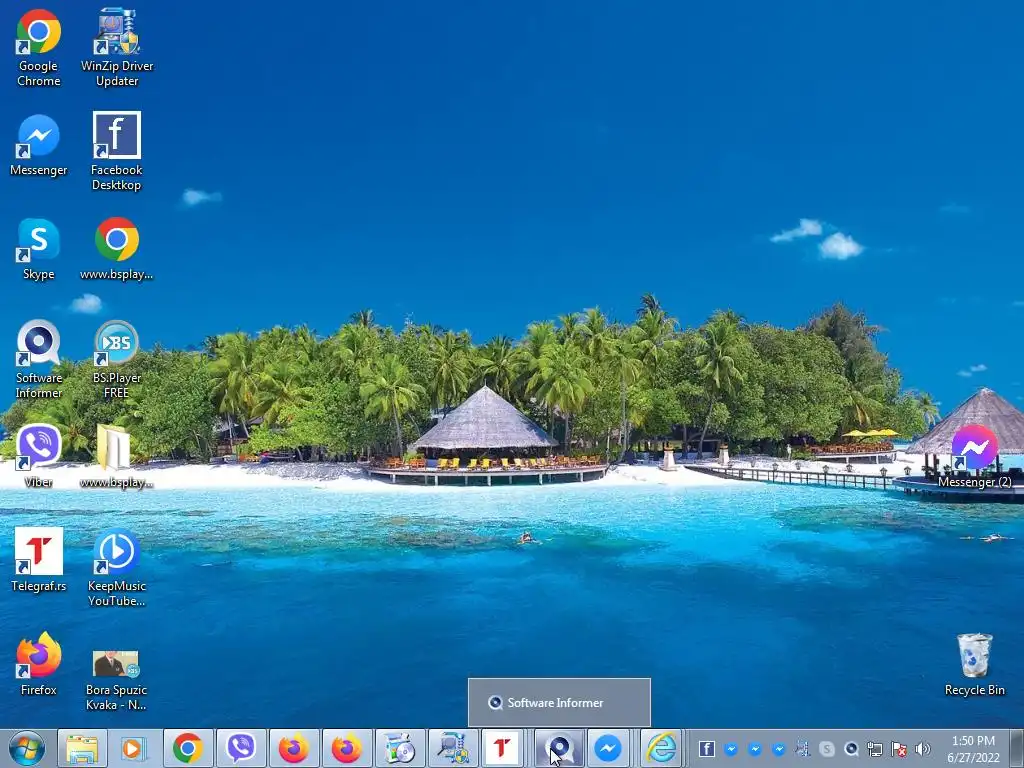
Task: Select the Firefox desktop shortcut
Action: click(x=39, y=664)
